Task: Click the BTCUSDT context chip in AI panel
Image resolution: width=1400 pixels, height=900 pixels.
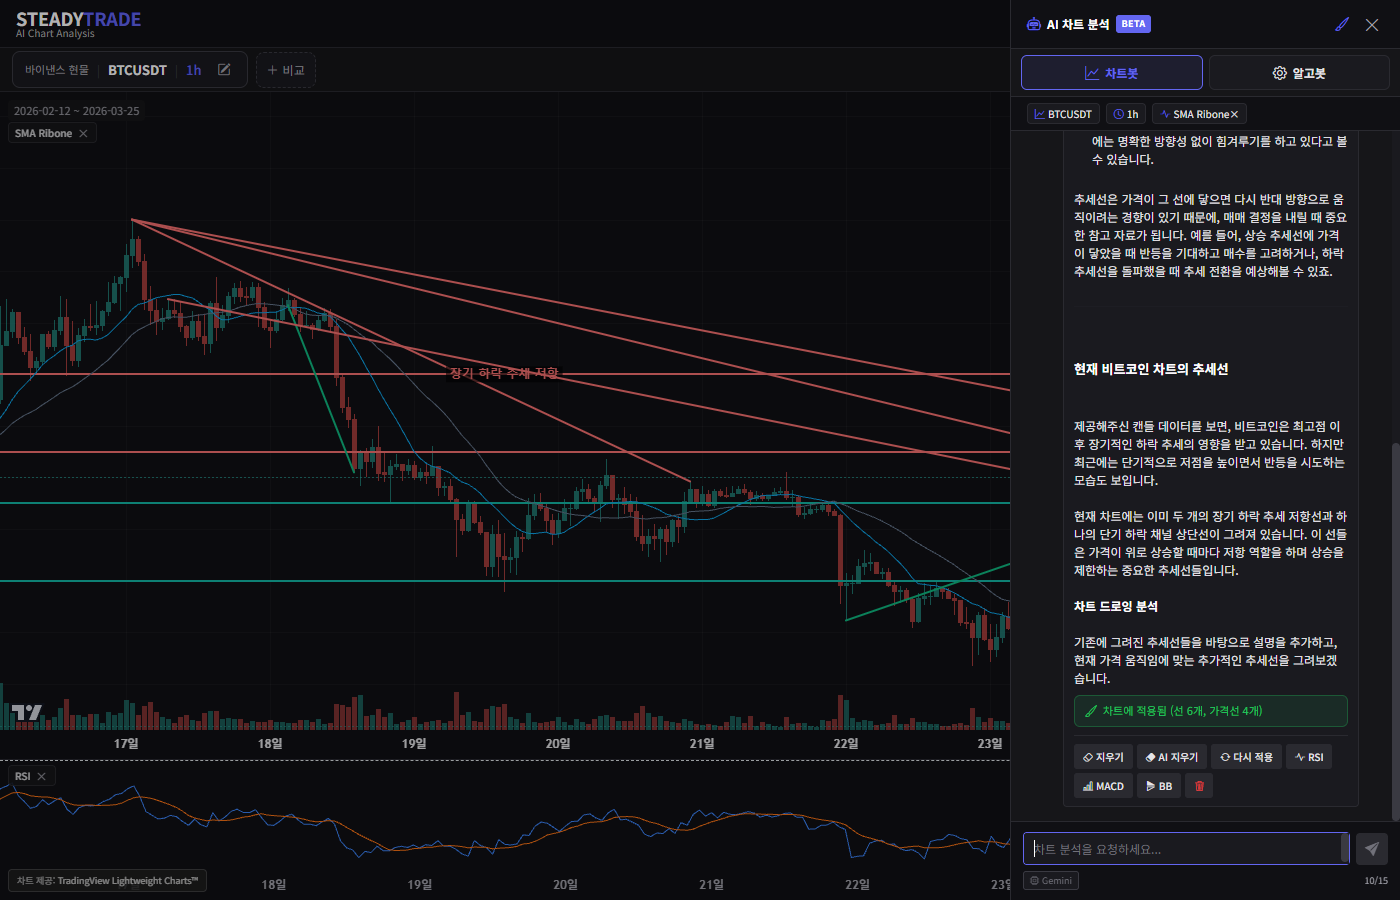Action: click(x=1063, y=114)
